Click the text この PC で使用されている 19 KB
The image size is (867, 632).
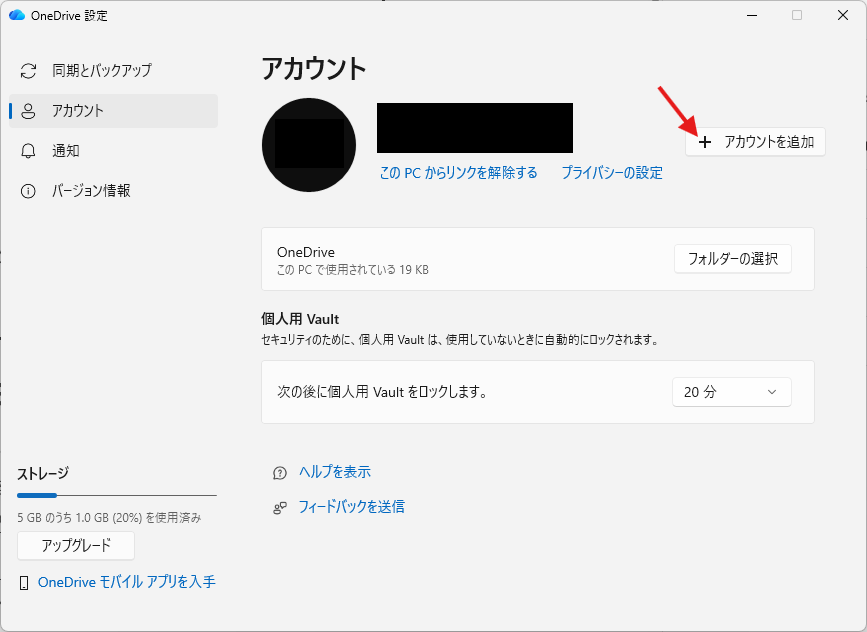click(x=353, y=270)
